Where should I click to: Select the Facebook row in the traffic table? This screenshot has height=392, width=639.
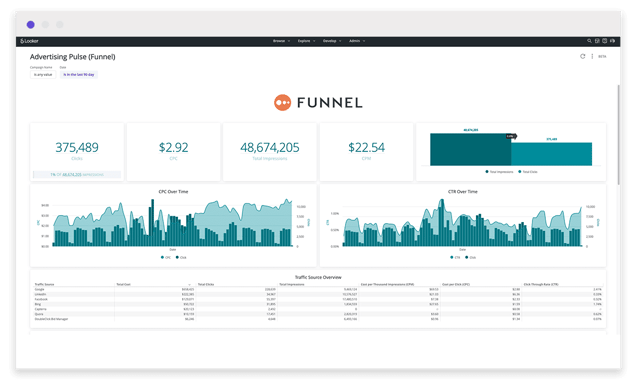tap(318, 299)
